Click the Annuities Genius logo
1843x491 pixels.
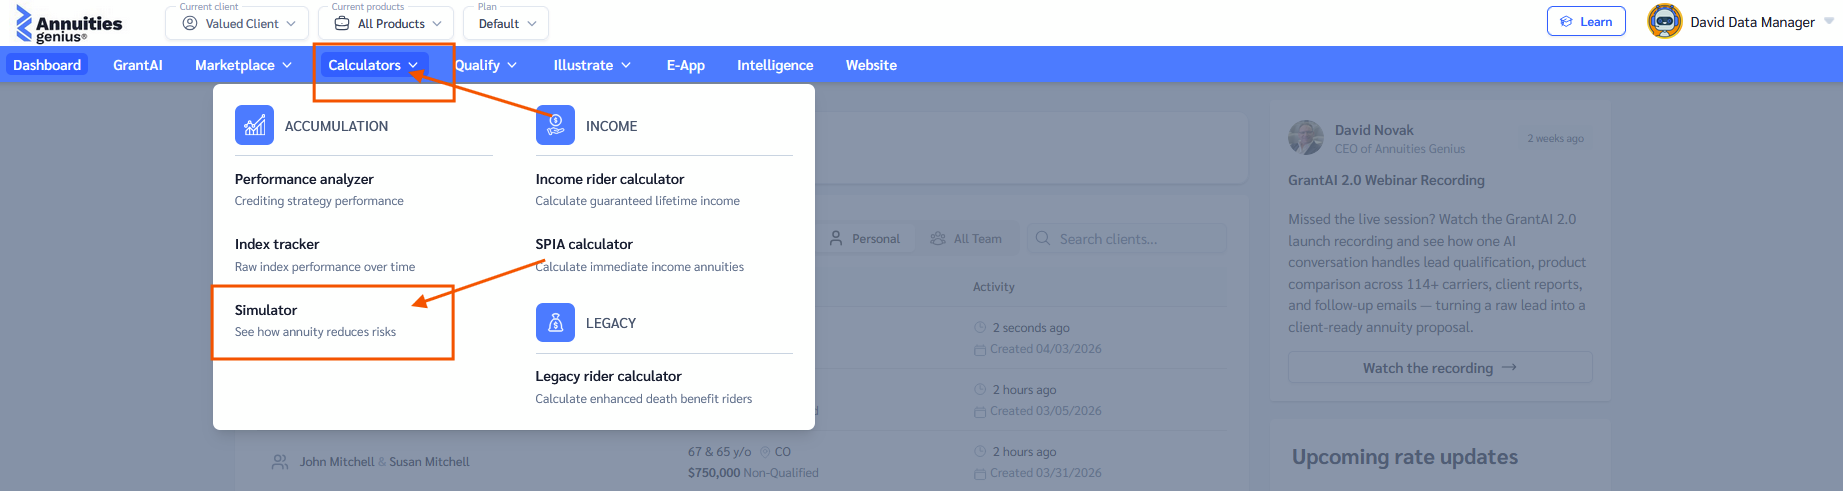coord(69,24)
